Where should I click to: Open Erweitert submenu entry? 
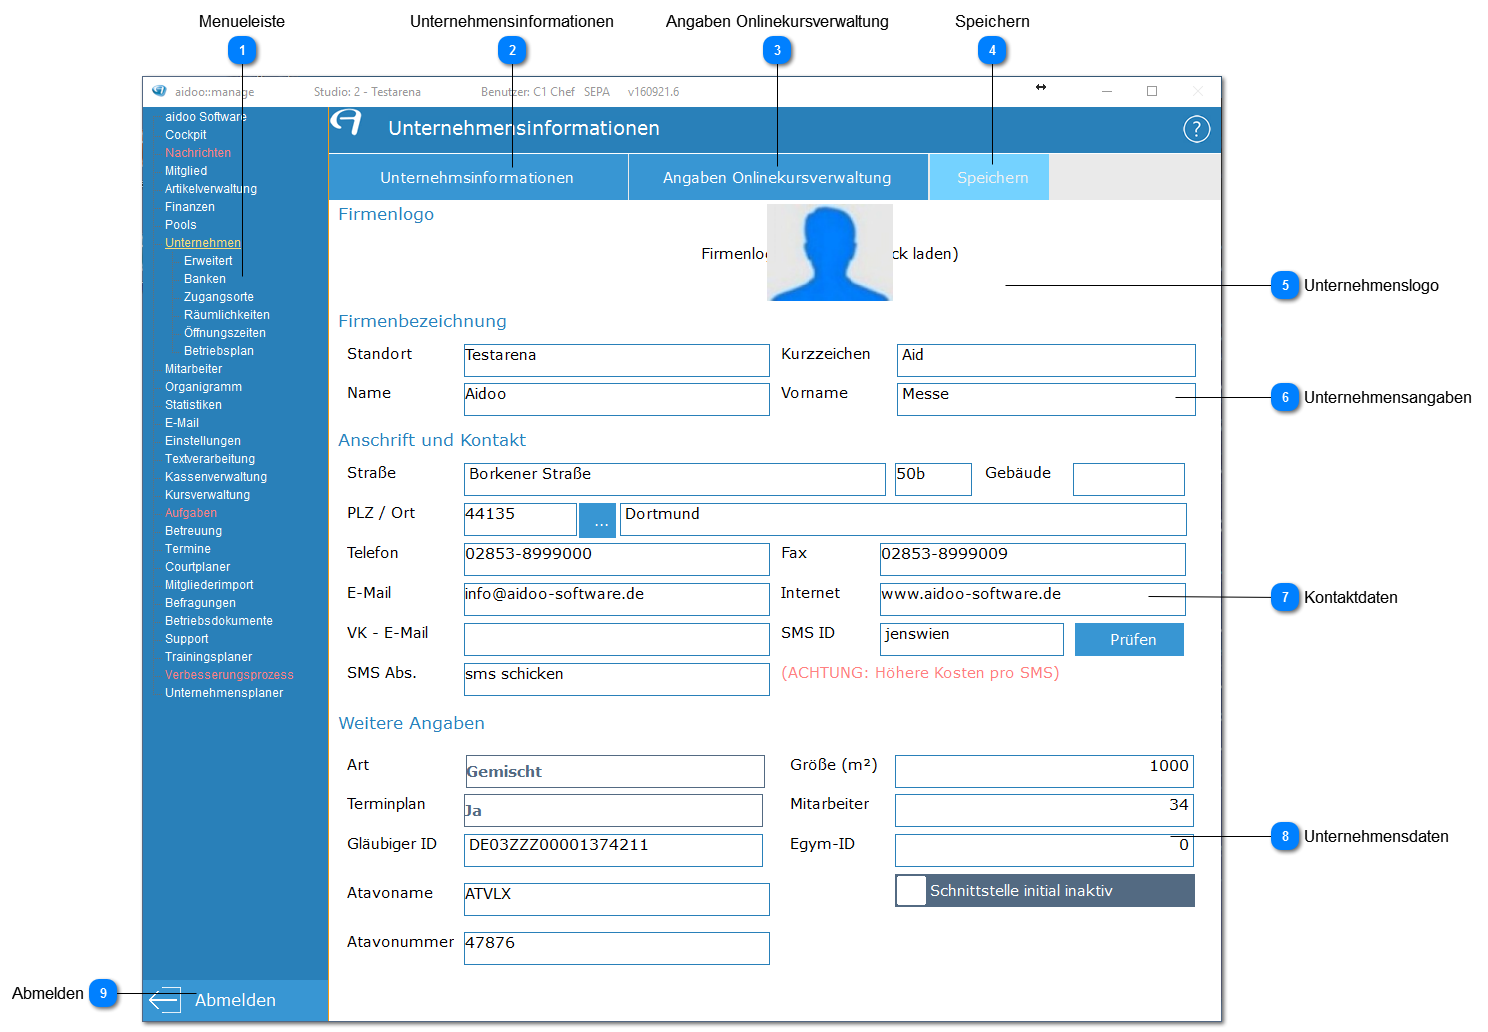[x=208, y=261]
